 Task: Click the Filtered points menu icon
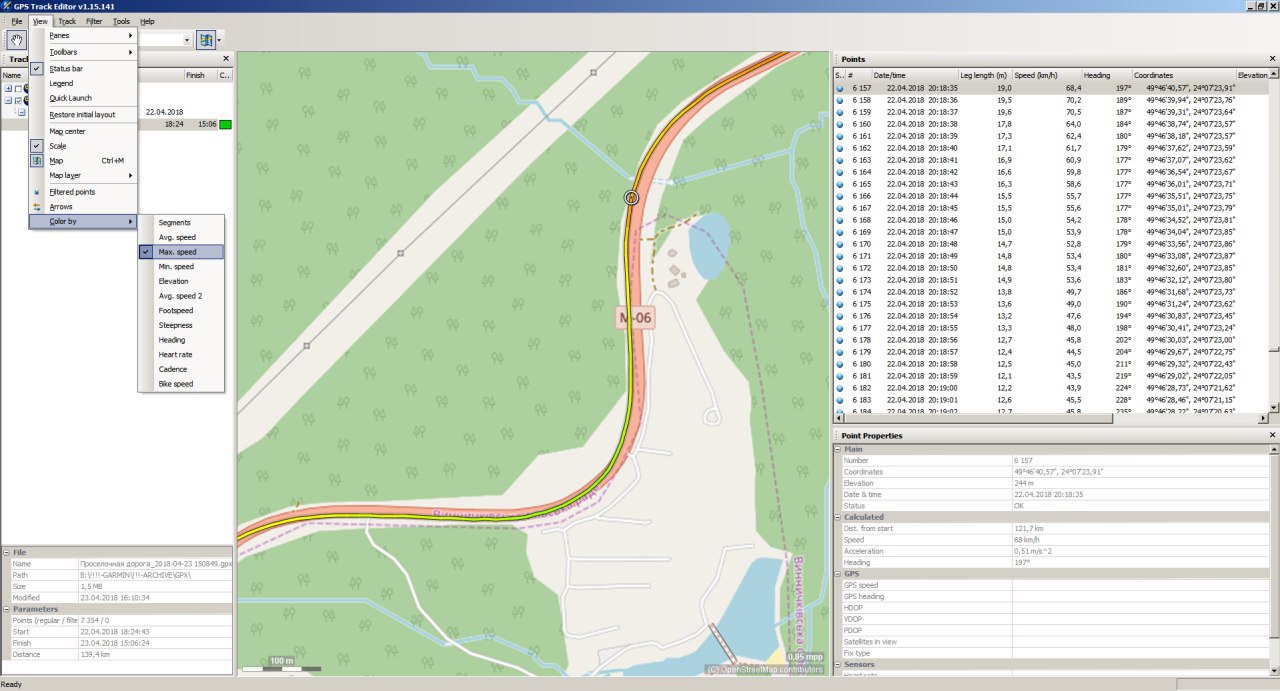click(37, 192)
